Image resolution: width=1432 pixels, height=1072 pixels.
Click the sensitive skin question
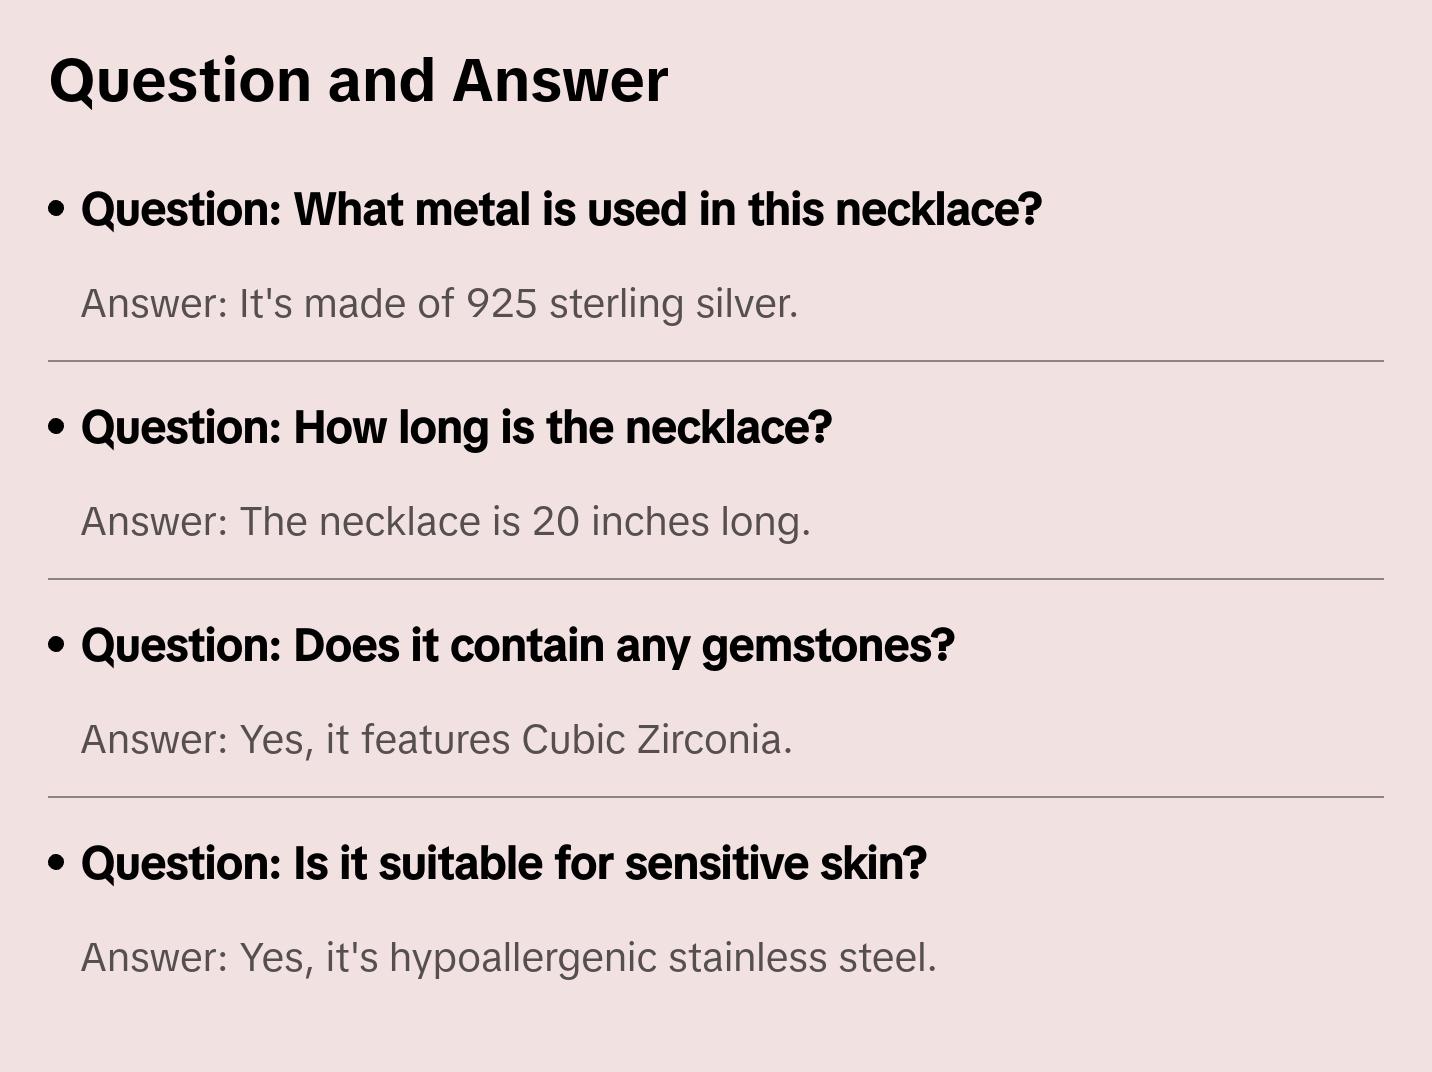click(x=503, y=864)
